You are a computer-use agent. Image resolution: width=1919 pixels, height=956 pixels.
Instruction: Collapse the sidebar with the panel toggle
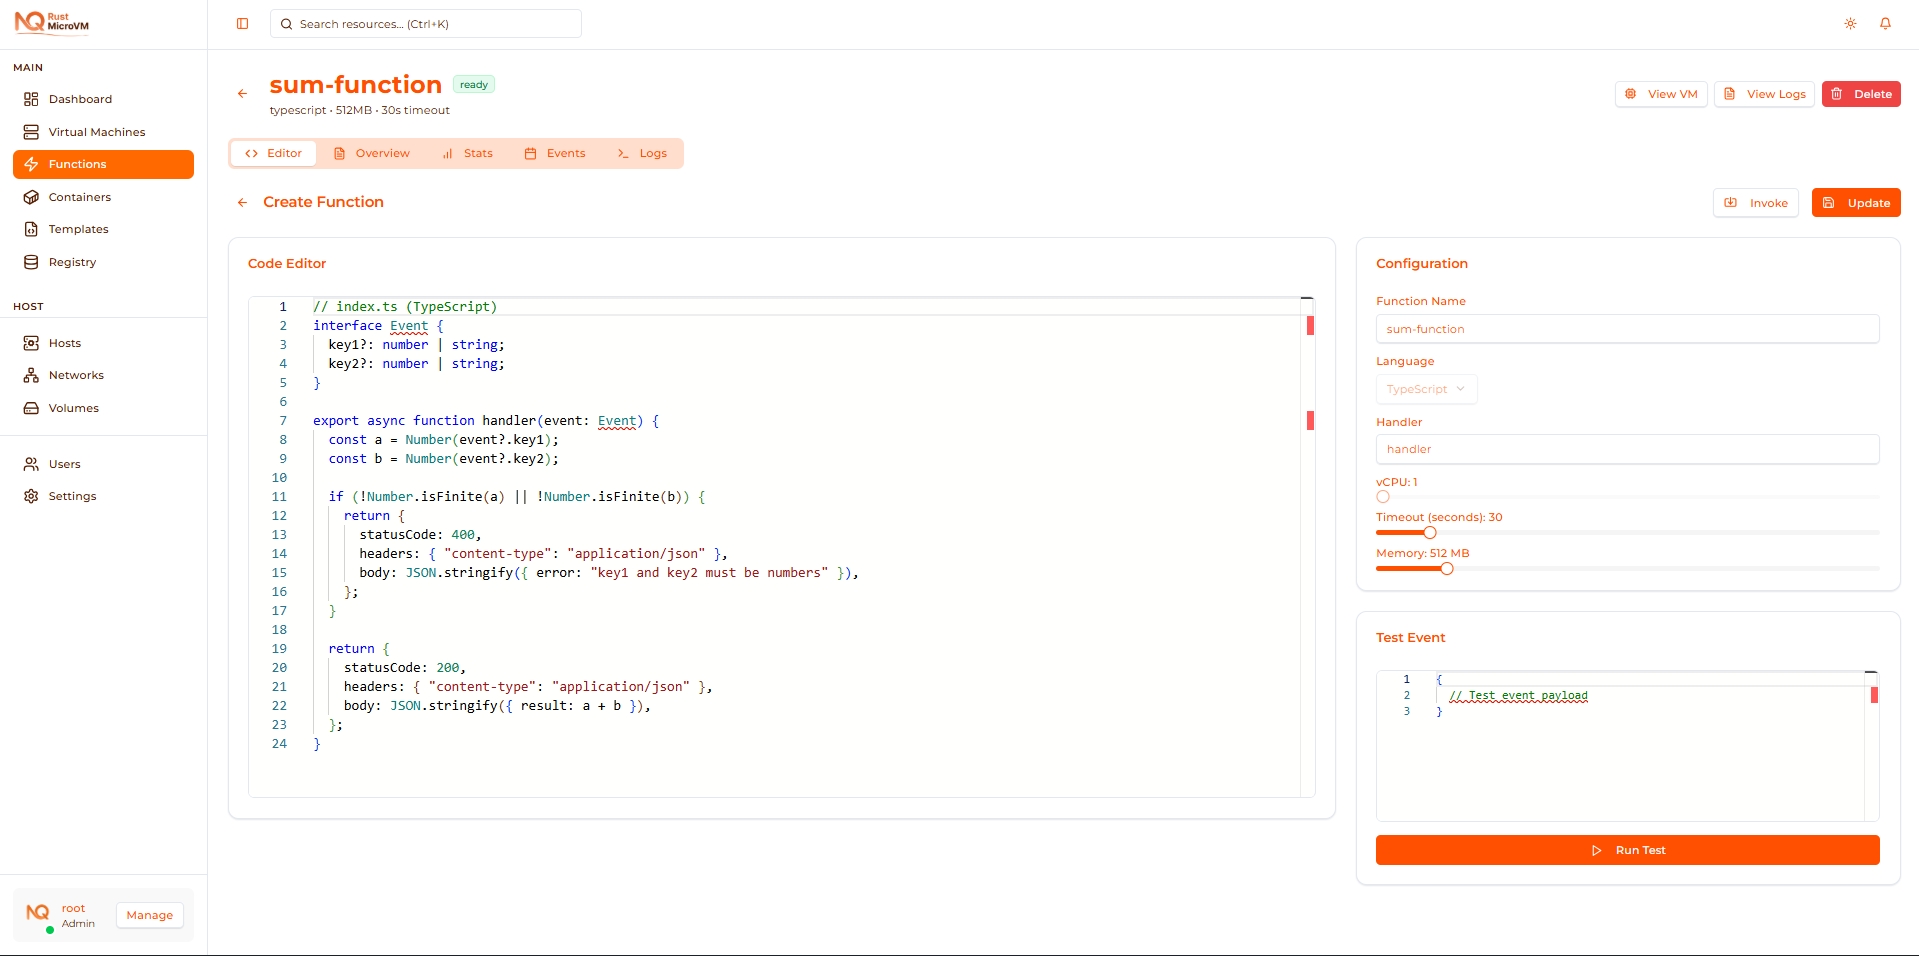click(x=242, y=23)
